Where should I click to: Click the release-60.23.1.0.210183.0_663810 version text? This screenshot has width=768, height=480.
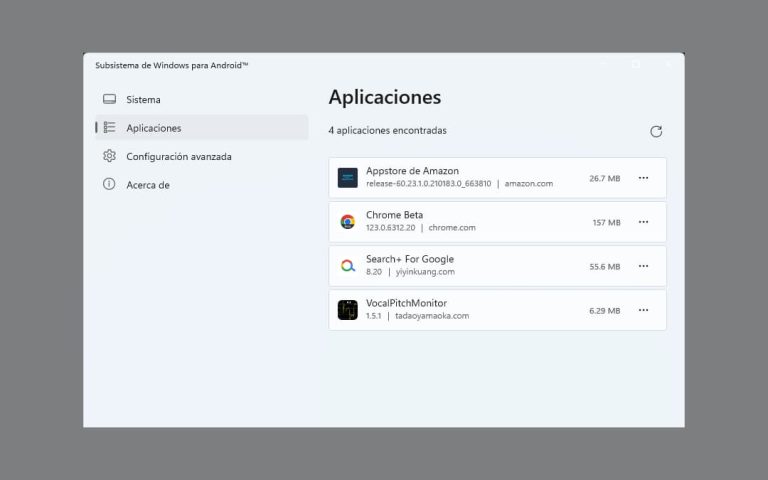click(x=429, y=184)
